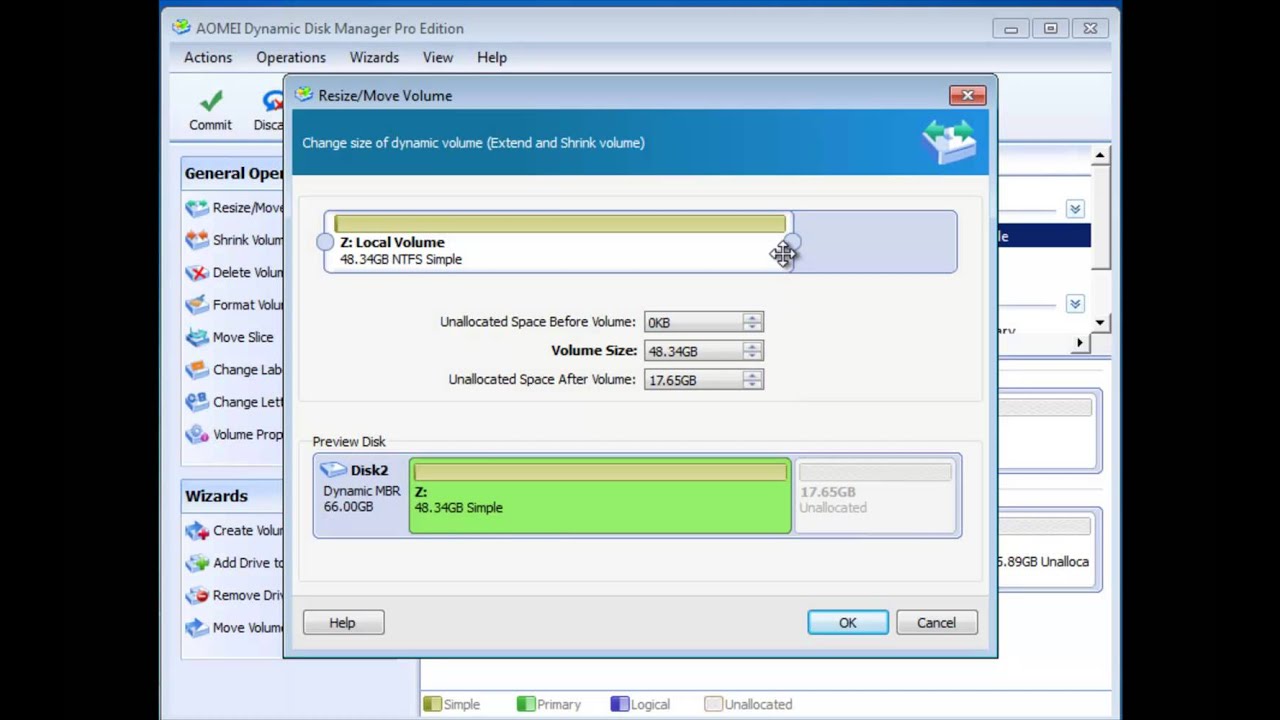Decrease the Volume Size value
1280x720 pixels.
click(752, 356)
